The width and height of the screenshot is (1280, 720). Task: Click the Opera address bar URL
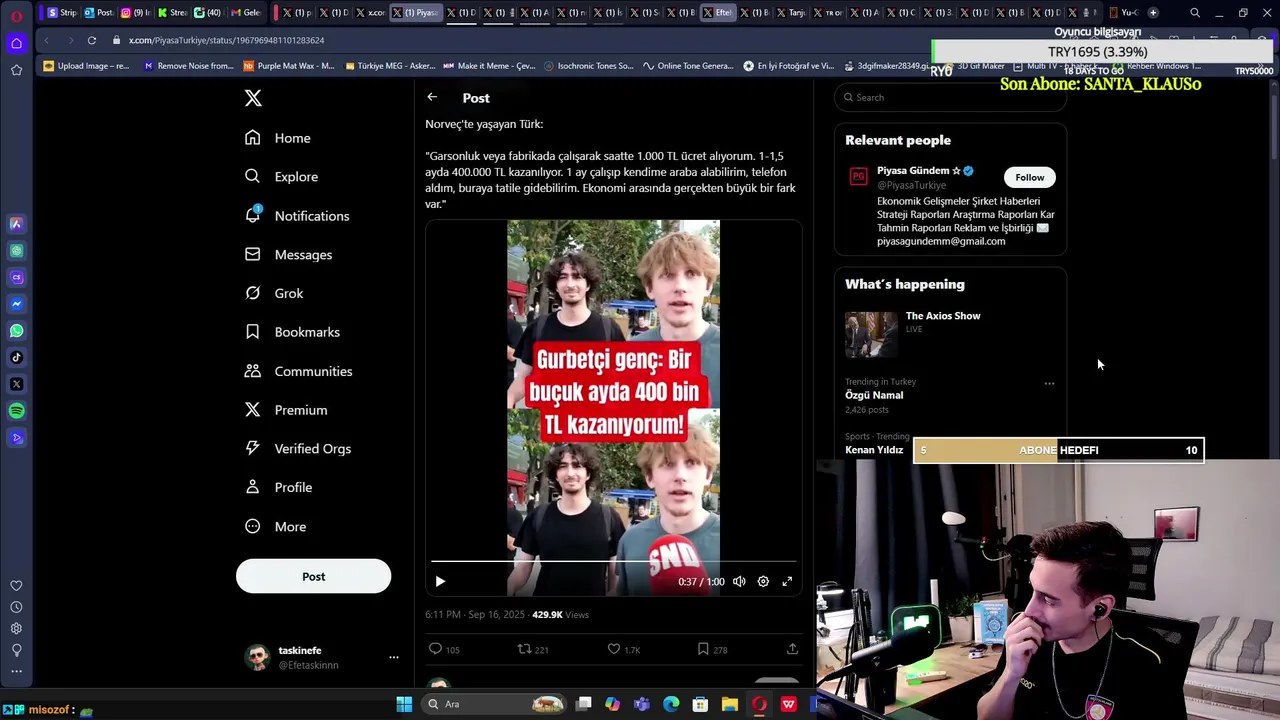(x=226, y=40)
